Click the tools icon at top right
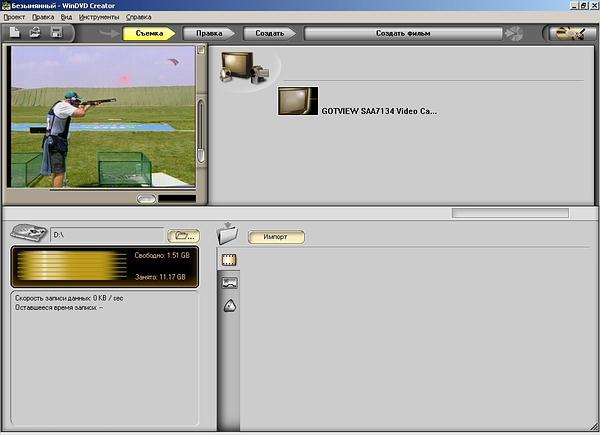Image resolution: width=600 pixels, height=435 pixels. pyautogui.click(x=568, y=33)
